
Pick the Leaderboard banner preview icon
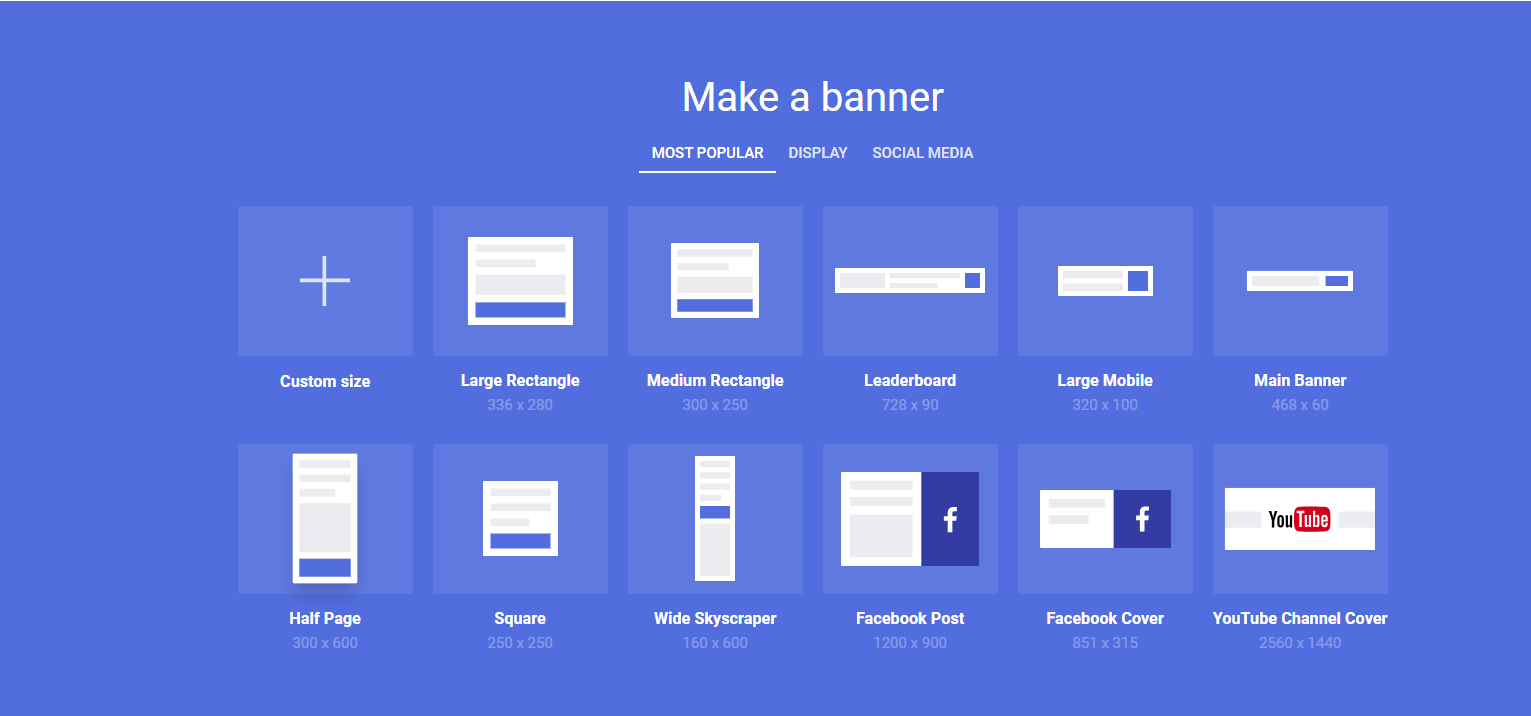pyautogui.click(x=910, y=281)
